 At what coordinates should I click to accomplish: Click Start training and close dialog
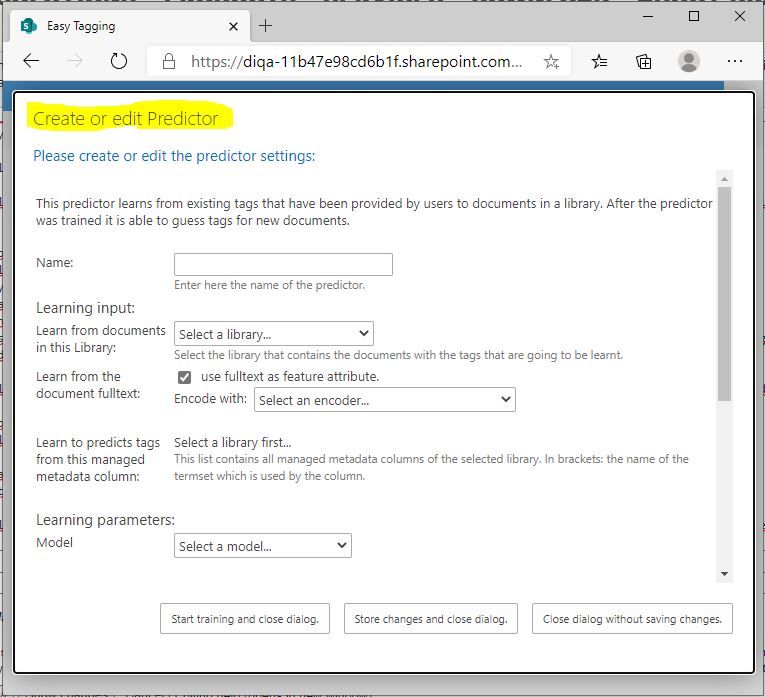click(244, 619)
